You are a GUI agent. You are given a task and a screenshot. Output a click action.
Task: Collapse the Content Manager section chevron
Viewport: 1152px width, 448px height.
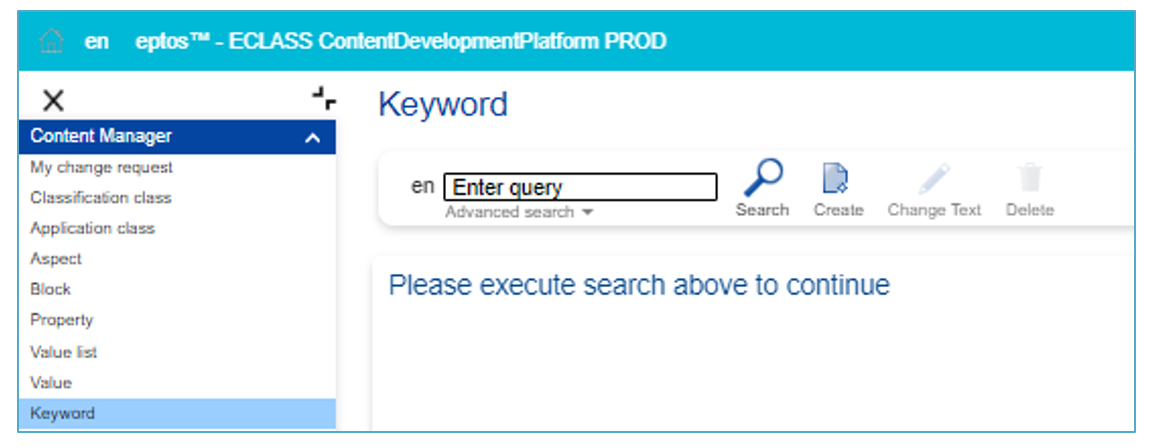(313, 138)
